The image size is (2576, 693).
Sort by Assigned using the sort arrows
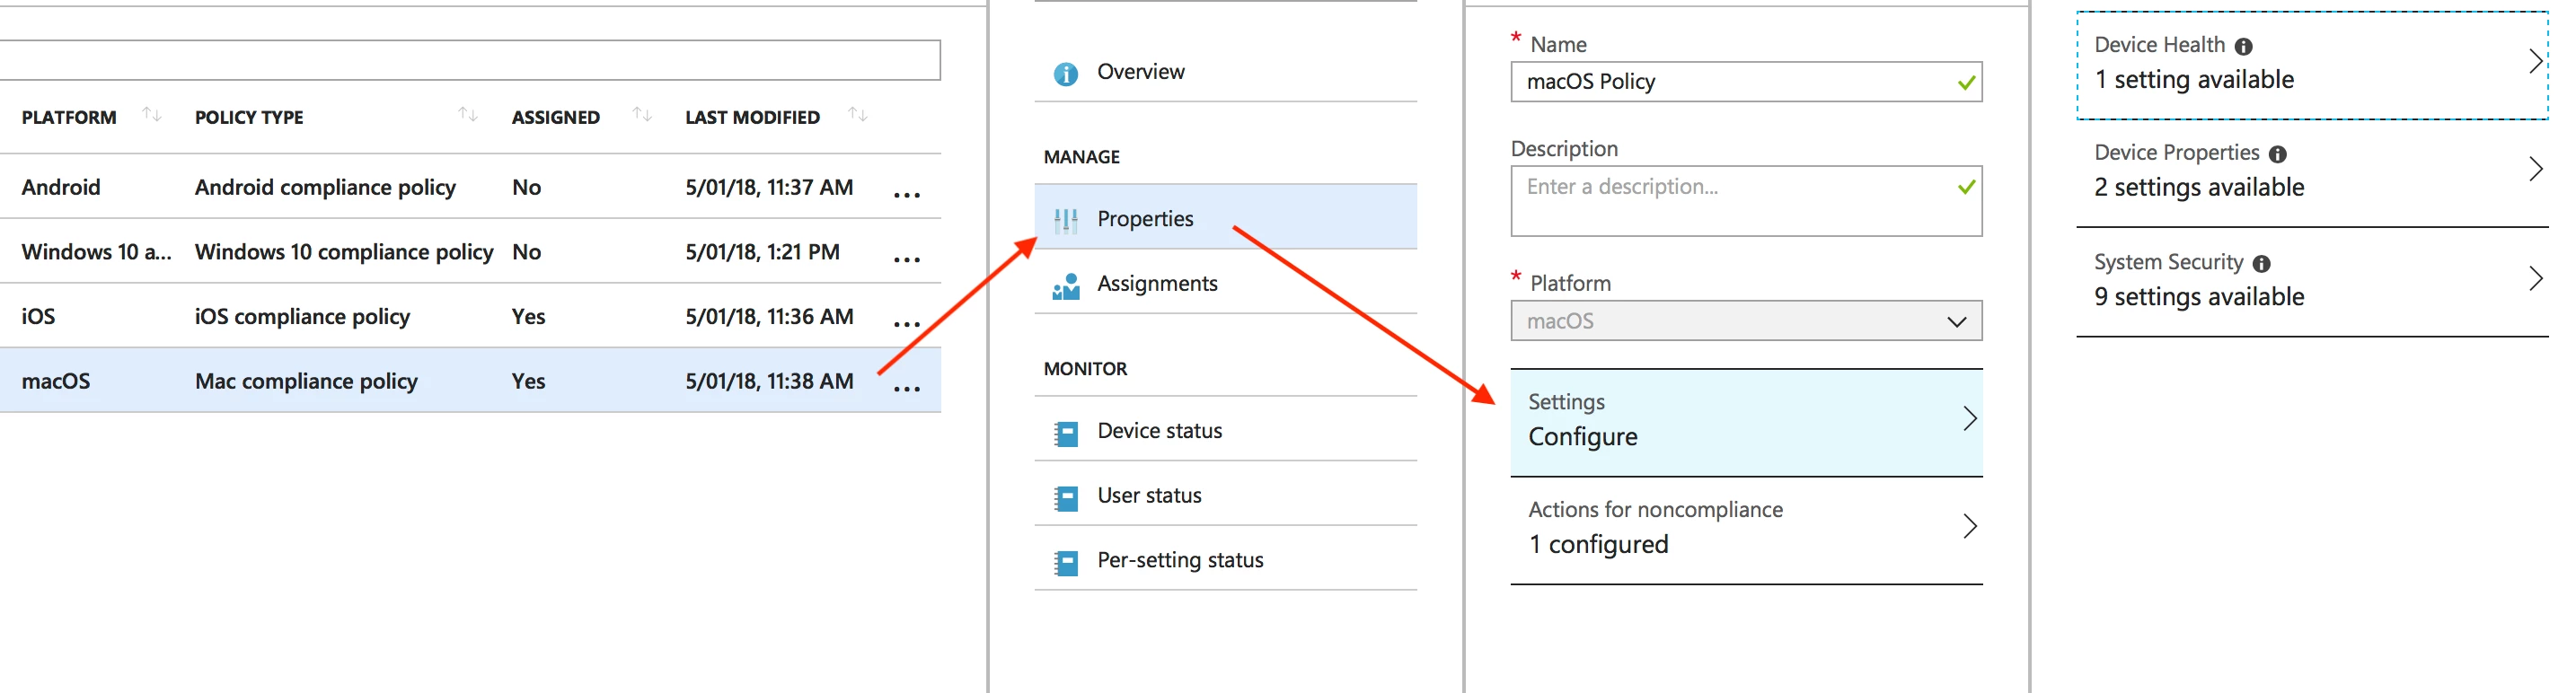coord(642,114)
